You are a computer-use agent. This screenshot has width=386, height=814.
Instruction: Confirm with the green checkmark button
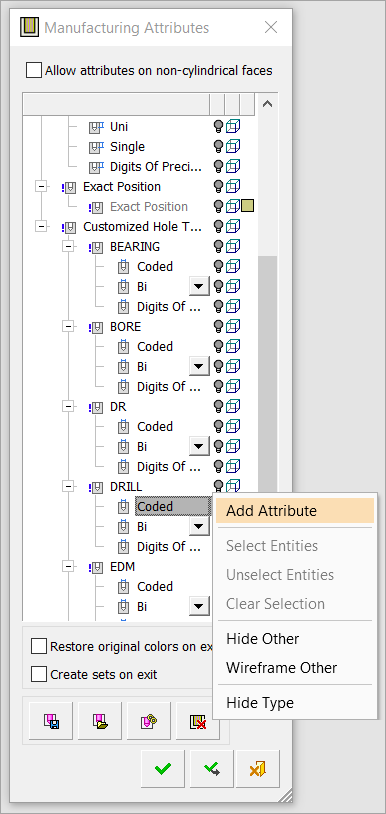pyautogui.click(x=163, y=769)
